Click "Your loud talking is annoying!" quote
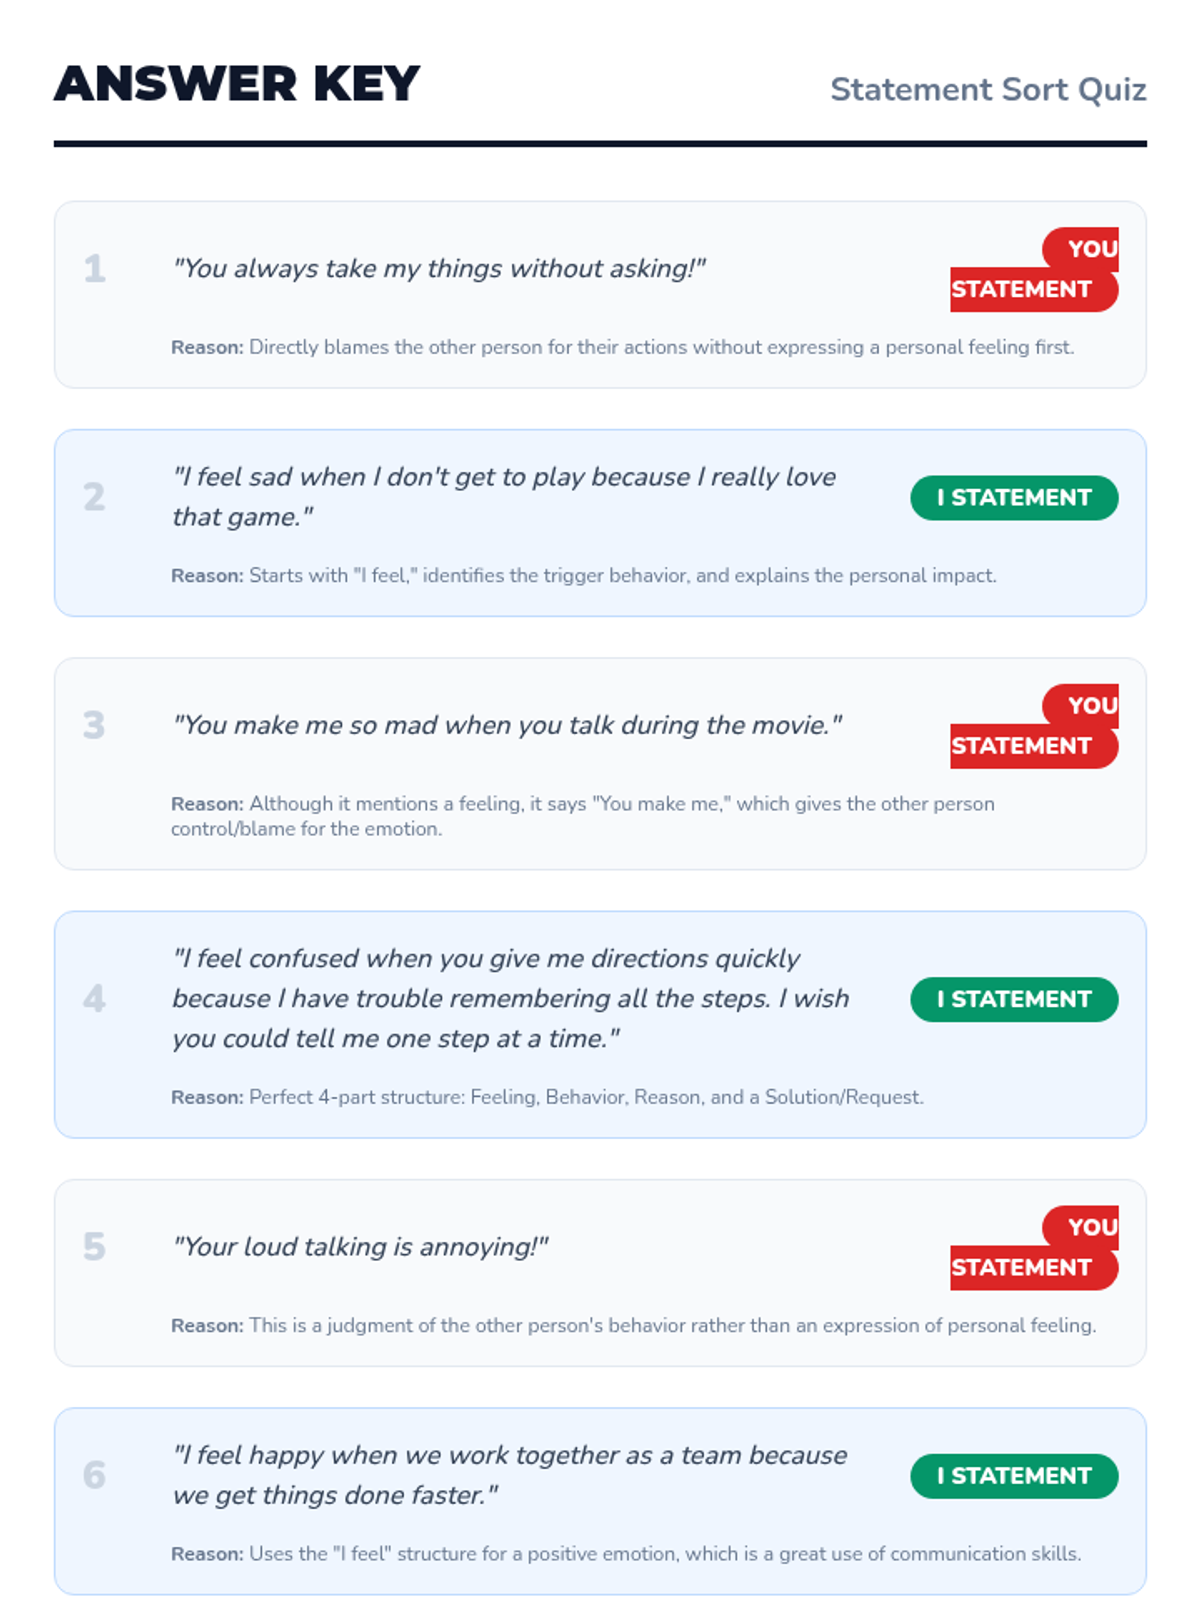This screenshot has height=1600, width=1200. [x=360, y=1246]
